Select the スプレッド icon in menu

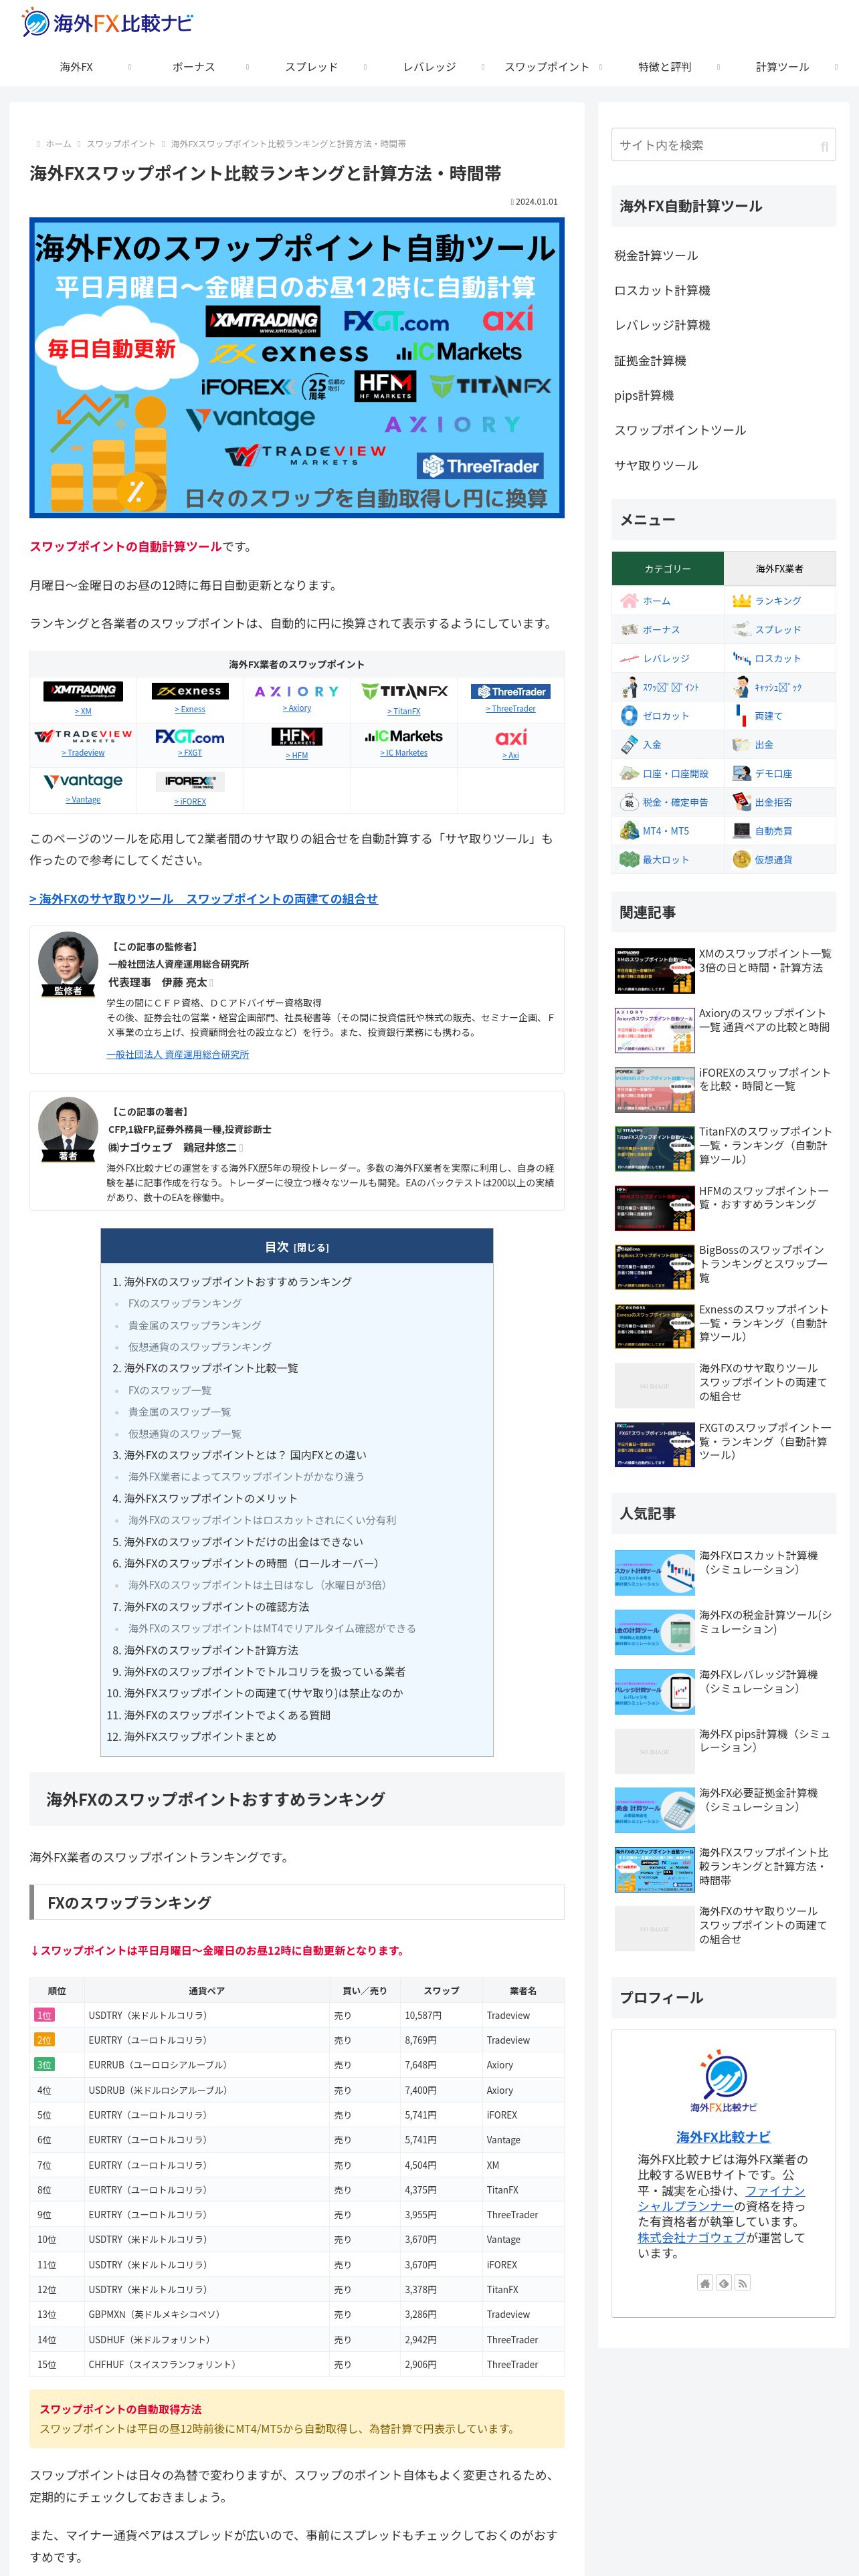pos(741,630)
